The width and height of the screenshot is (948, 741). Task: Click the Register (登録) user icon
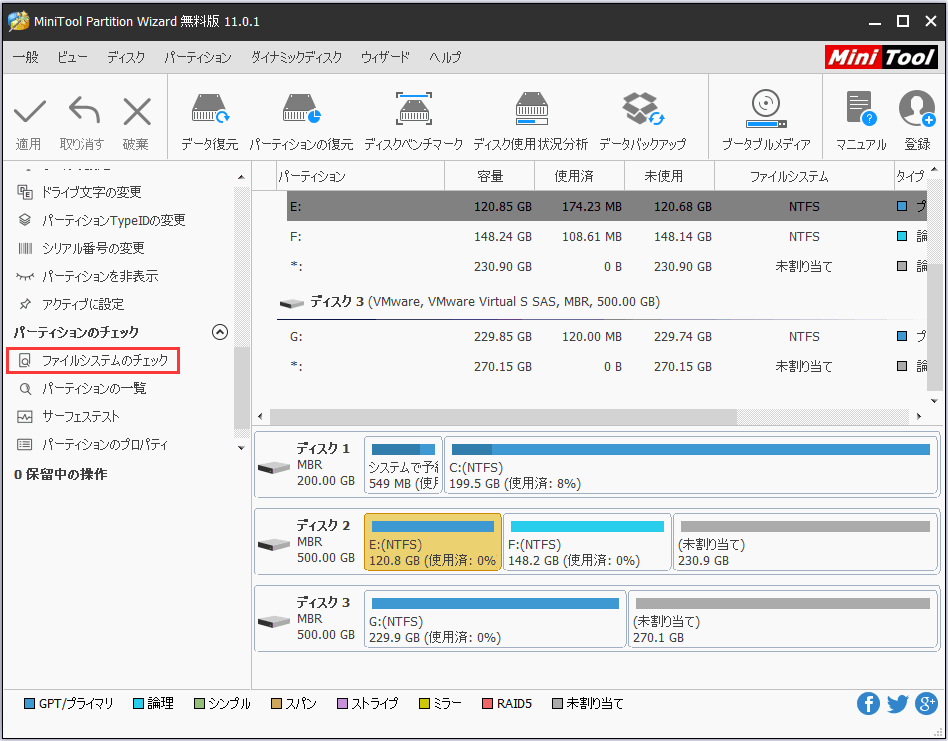[x=917, y=109]
